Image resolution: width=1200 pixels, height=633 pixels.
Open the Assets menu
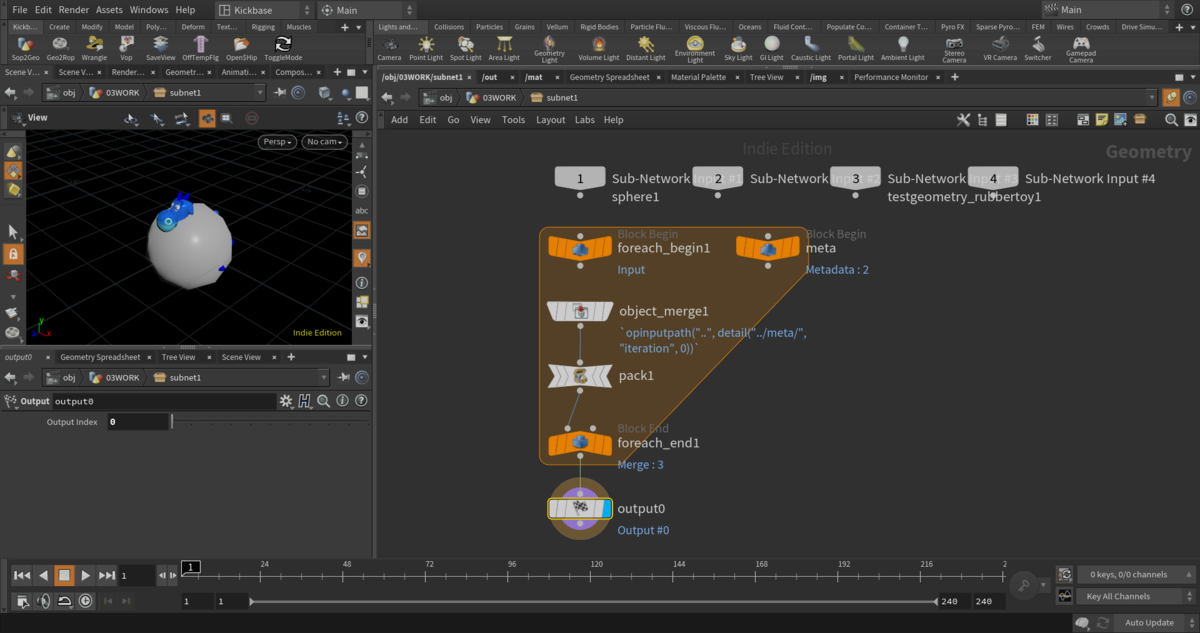(x=109, y=9)
